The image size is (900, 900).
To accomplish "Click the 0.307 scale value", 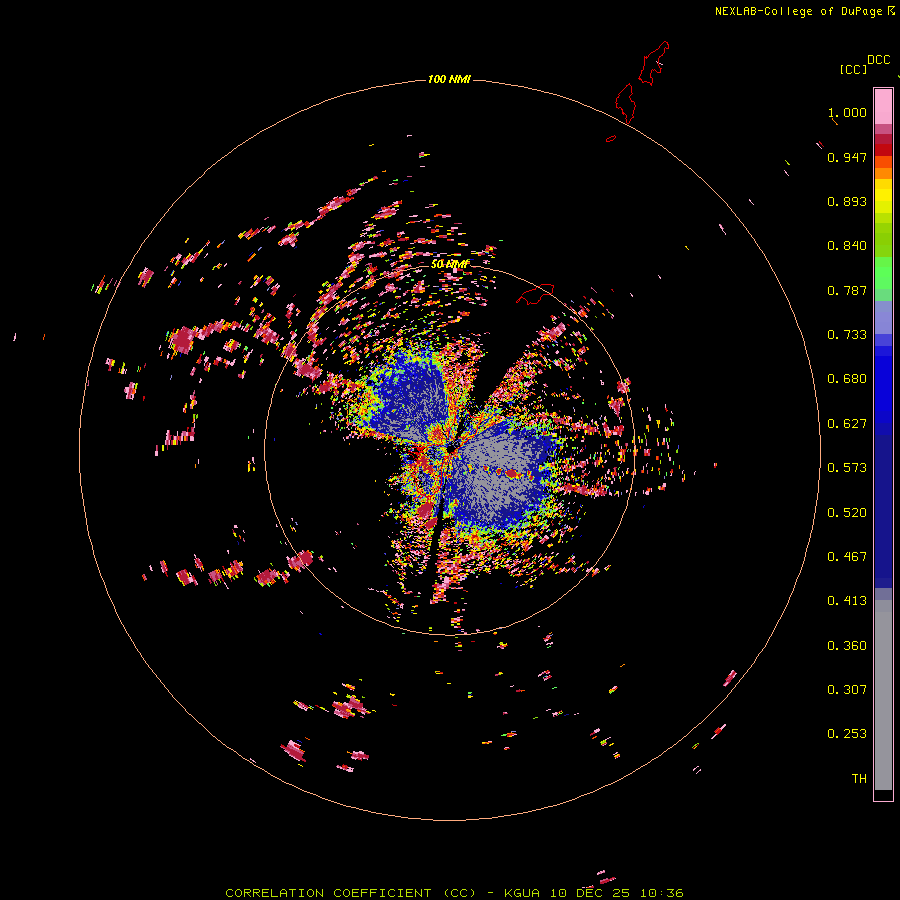I will pos(847,690).
